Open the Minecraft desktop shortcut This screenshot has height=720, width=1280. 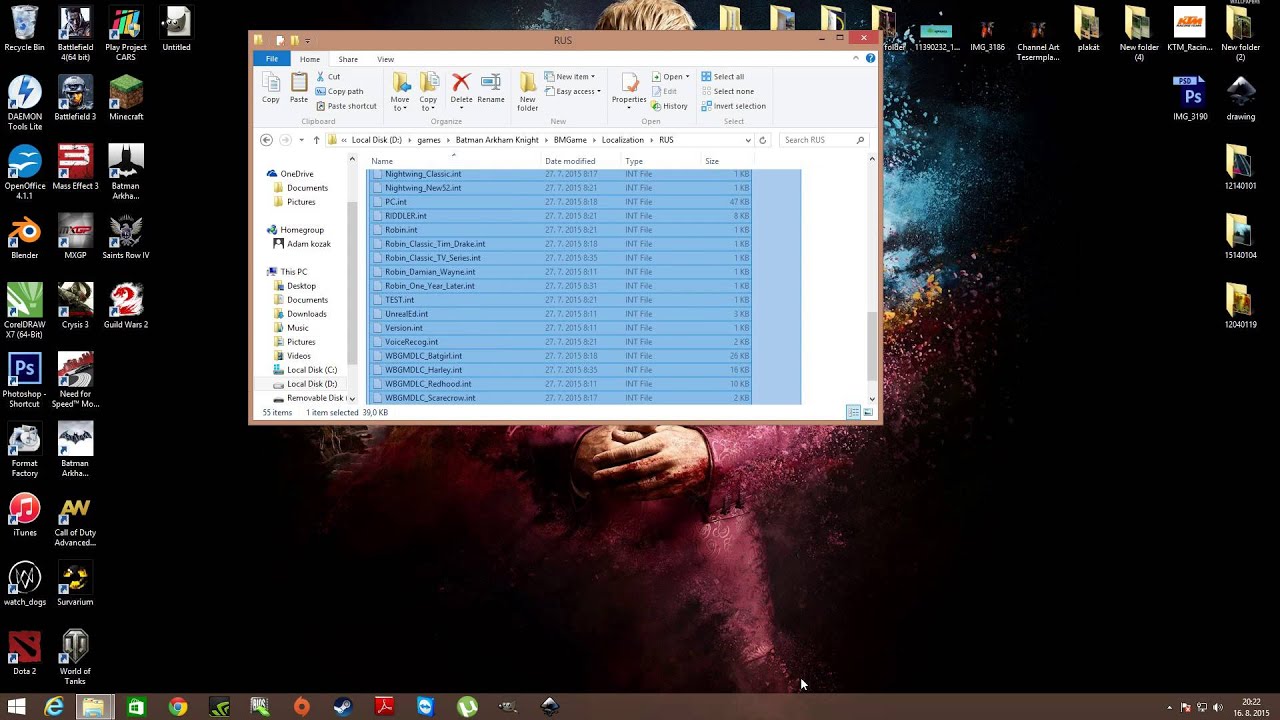point(126,99)
